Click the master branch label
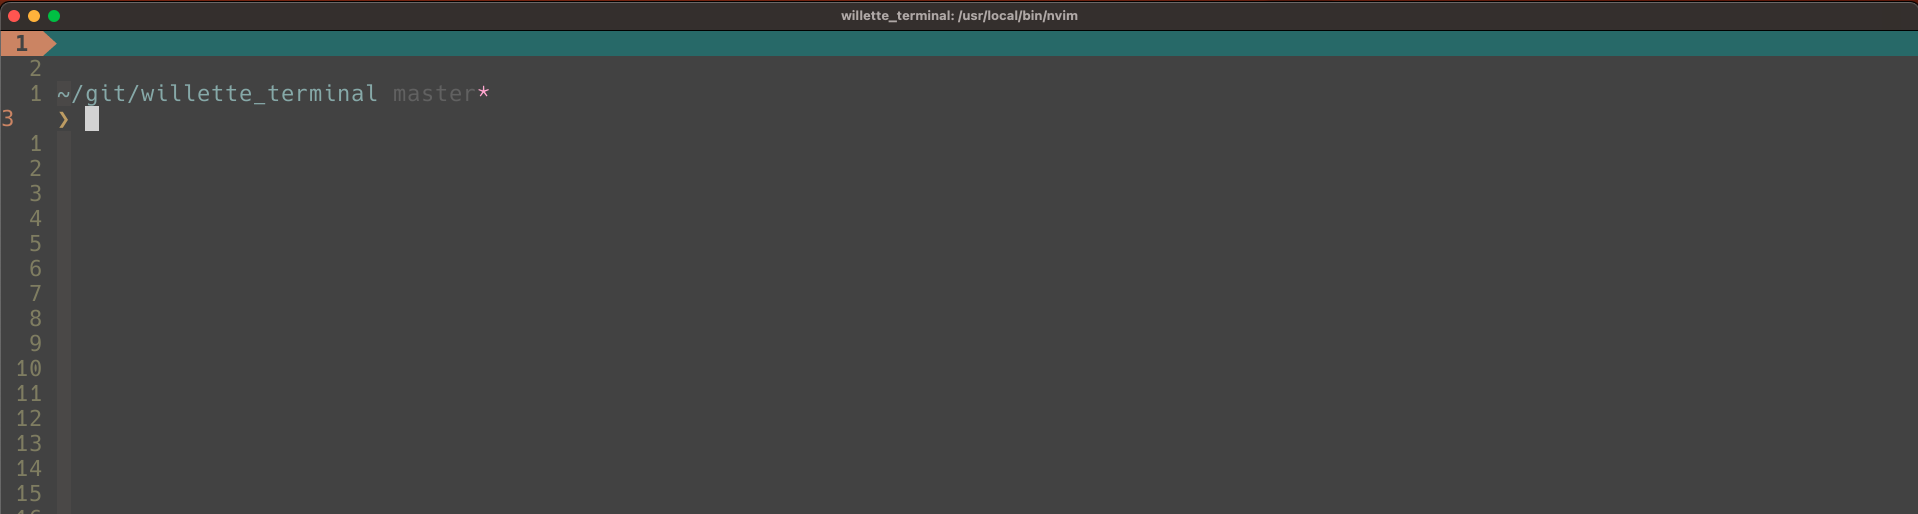1918x514 pixels. tap(434, 94)
